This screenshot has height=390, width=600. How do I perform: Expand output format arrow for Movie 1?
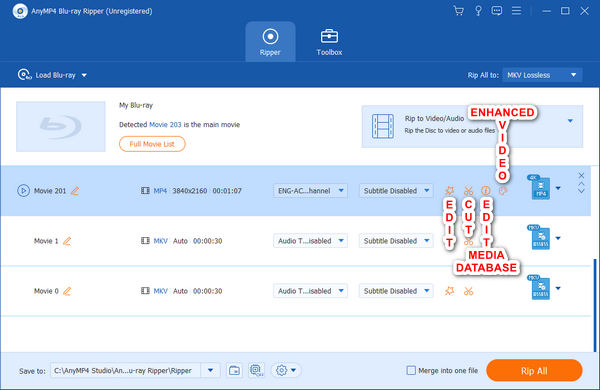[x=558, y=238]
